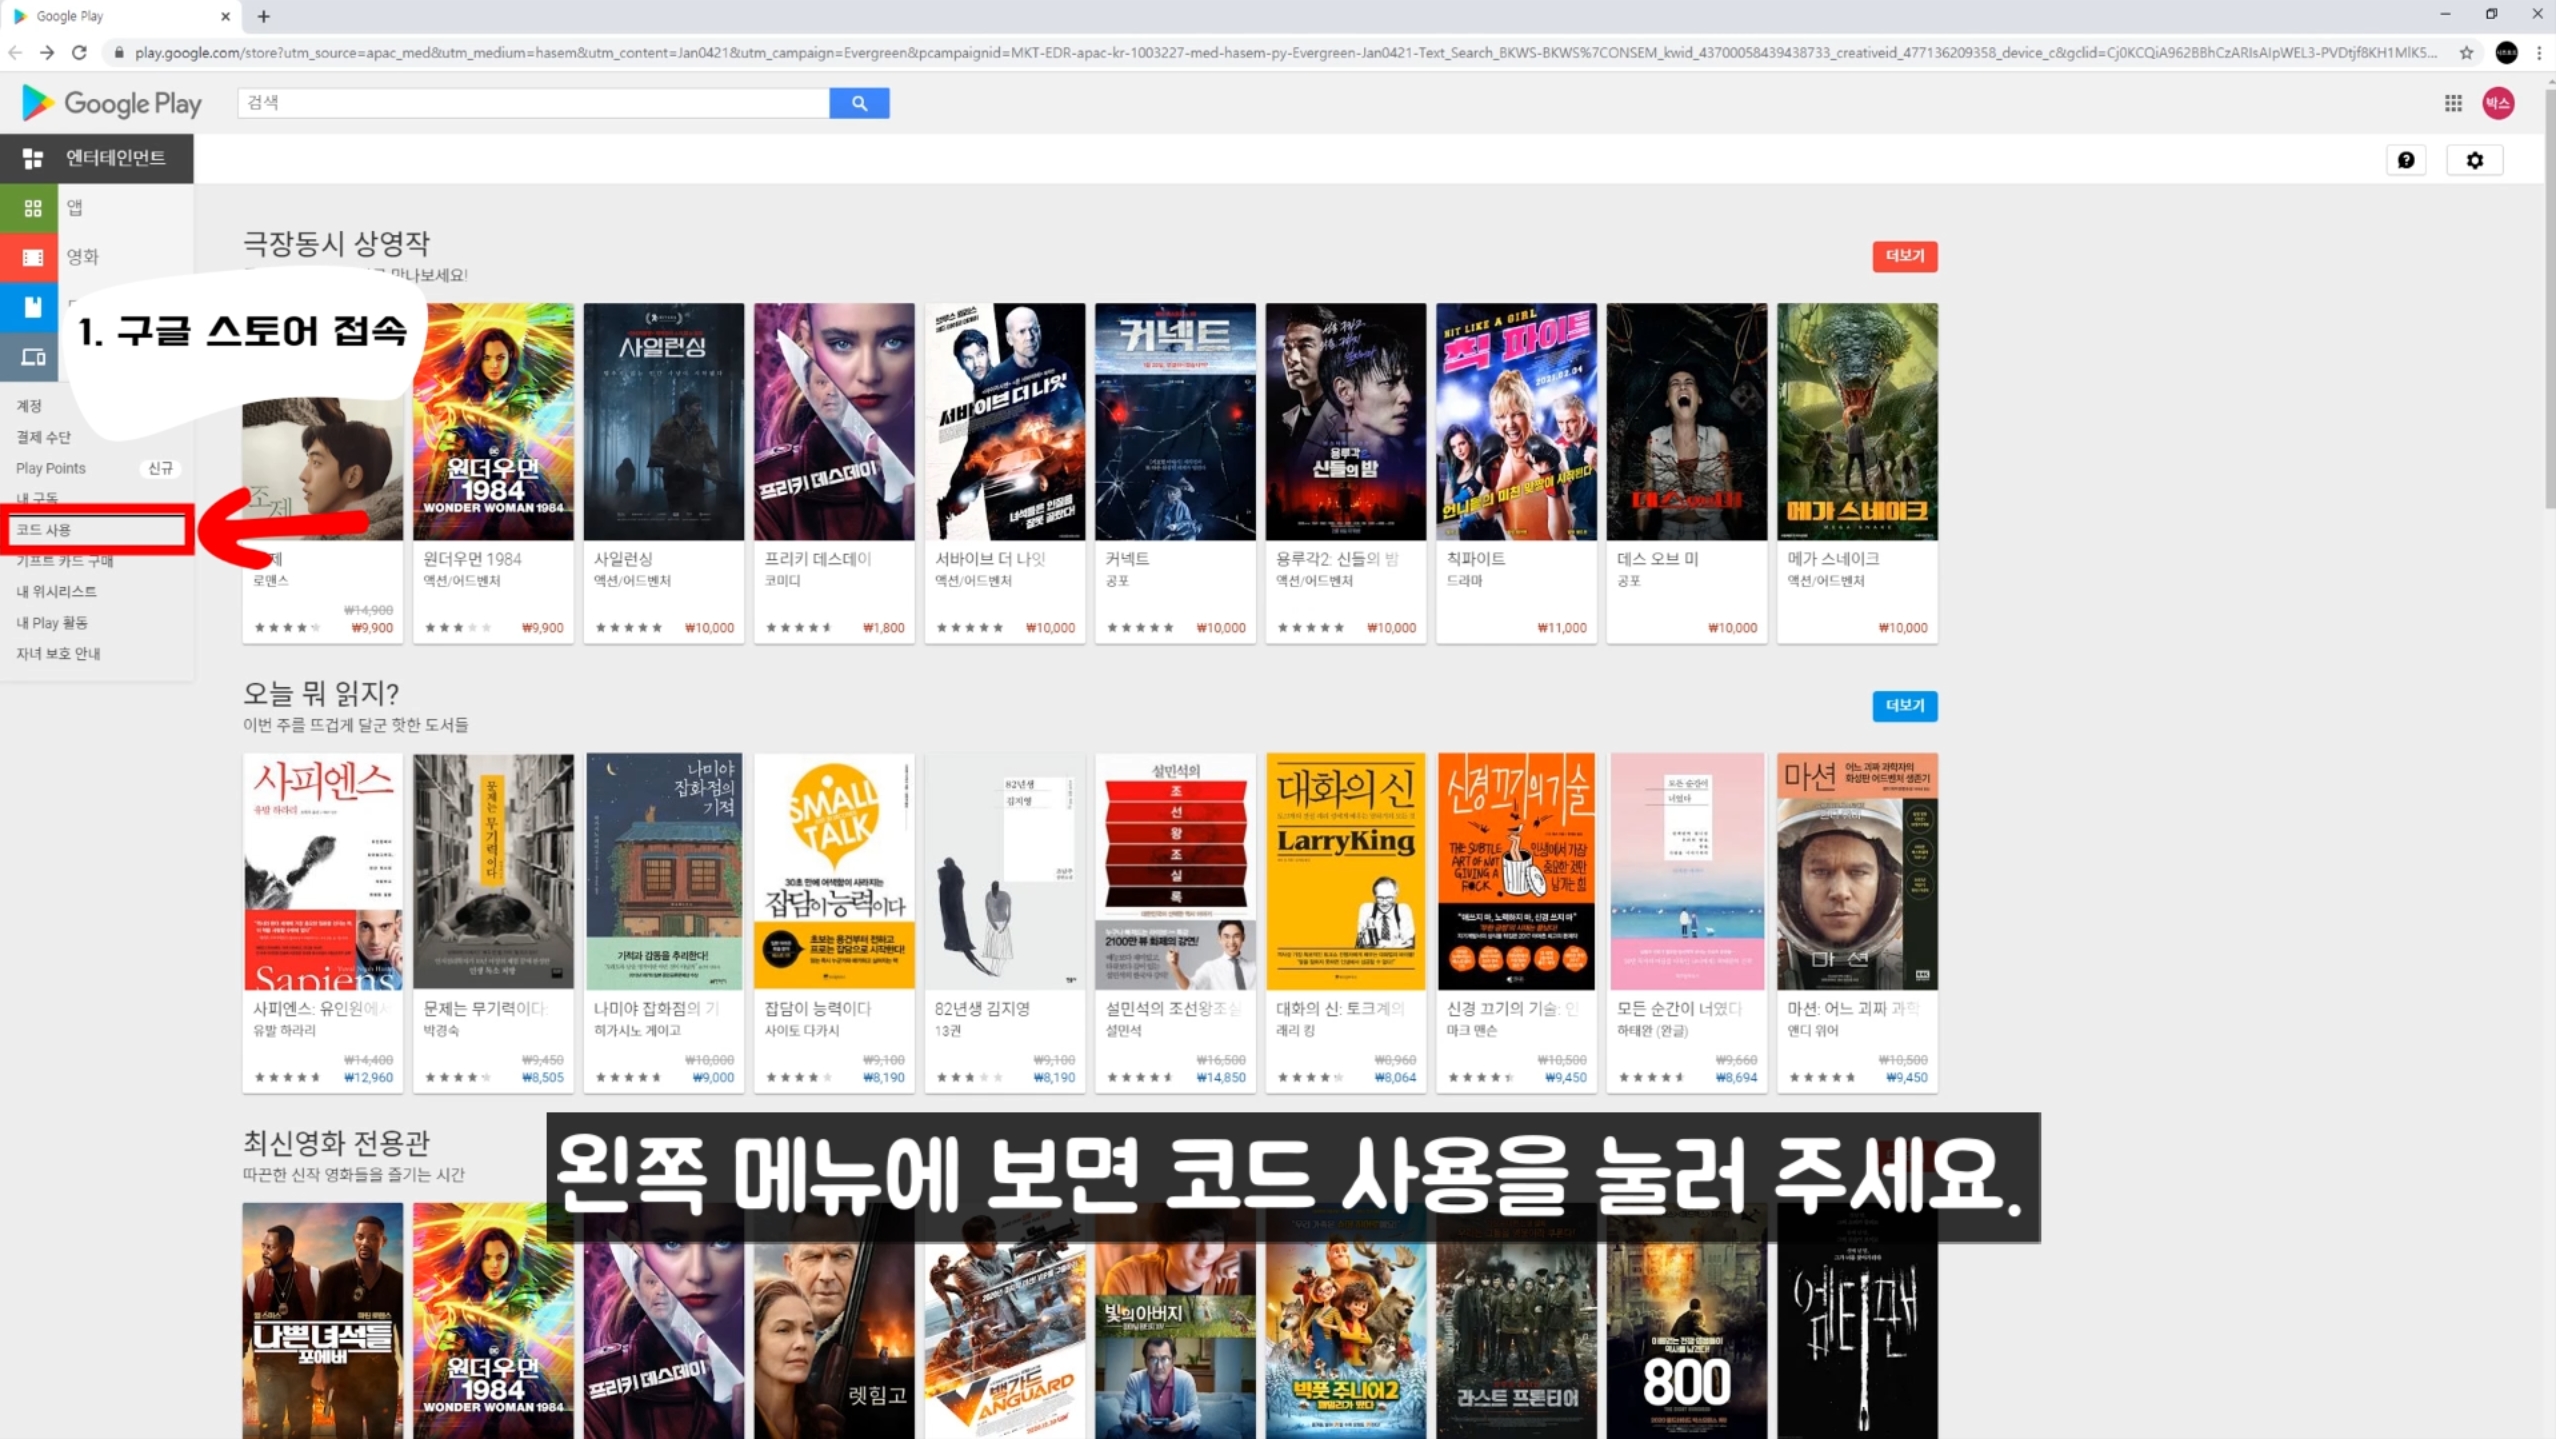Open the 원더우먼 1984 poster in top row

point(493,422)
